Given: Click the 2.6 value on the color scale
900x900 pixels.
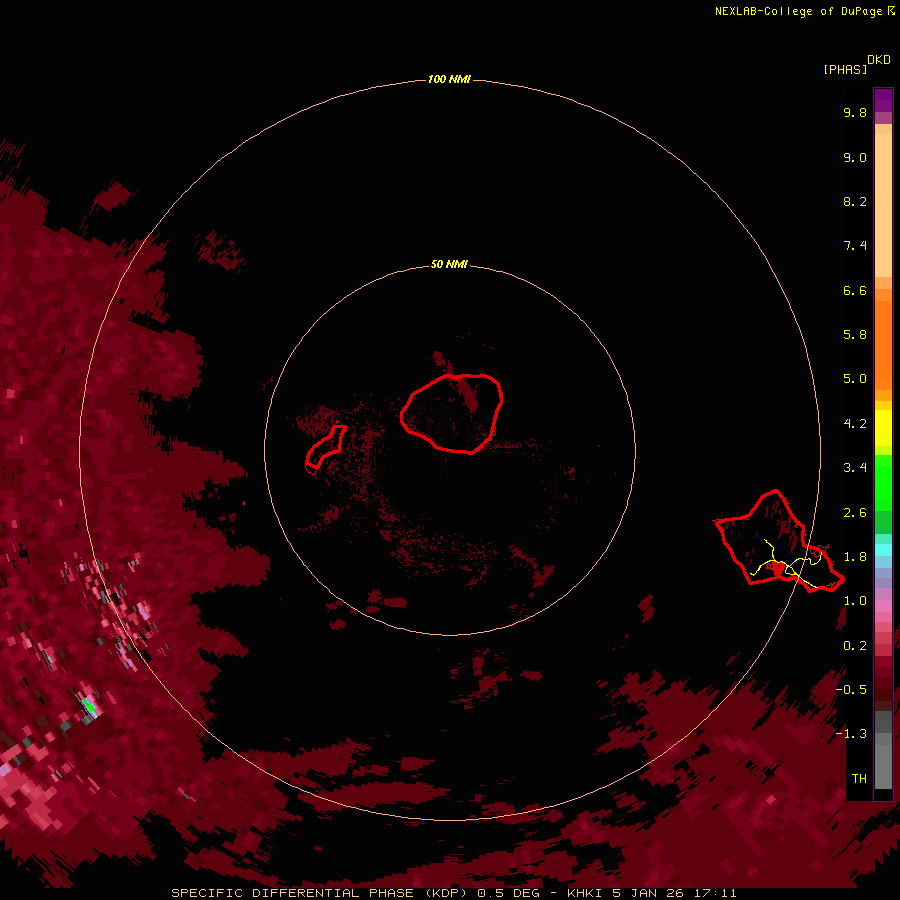Looking at the screenshot, I should pyautogui.click(x=855, y=513).
